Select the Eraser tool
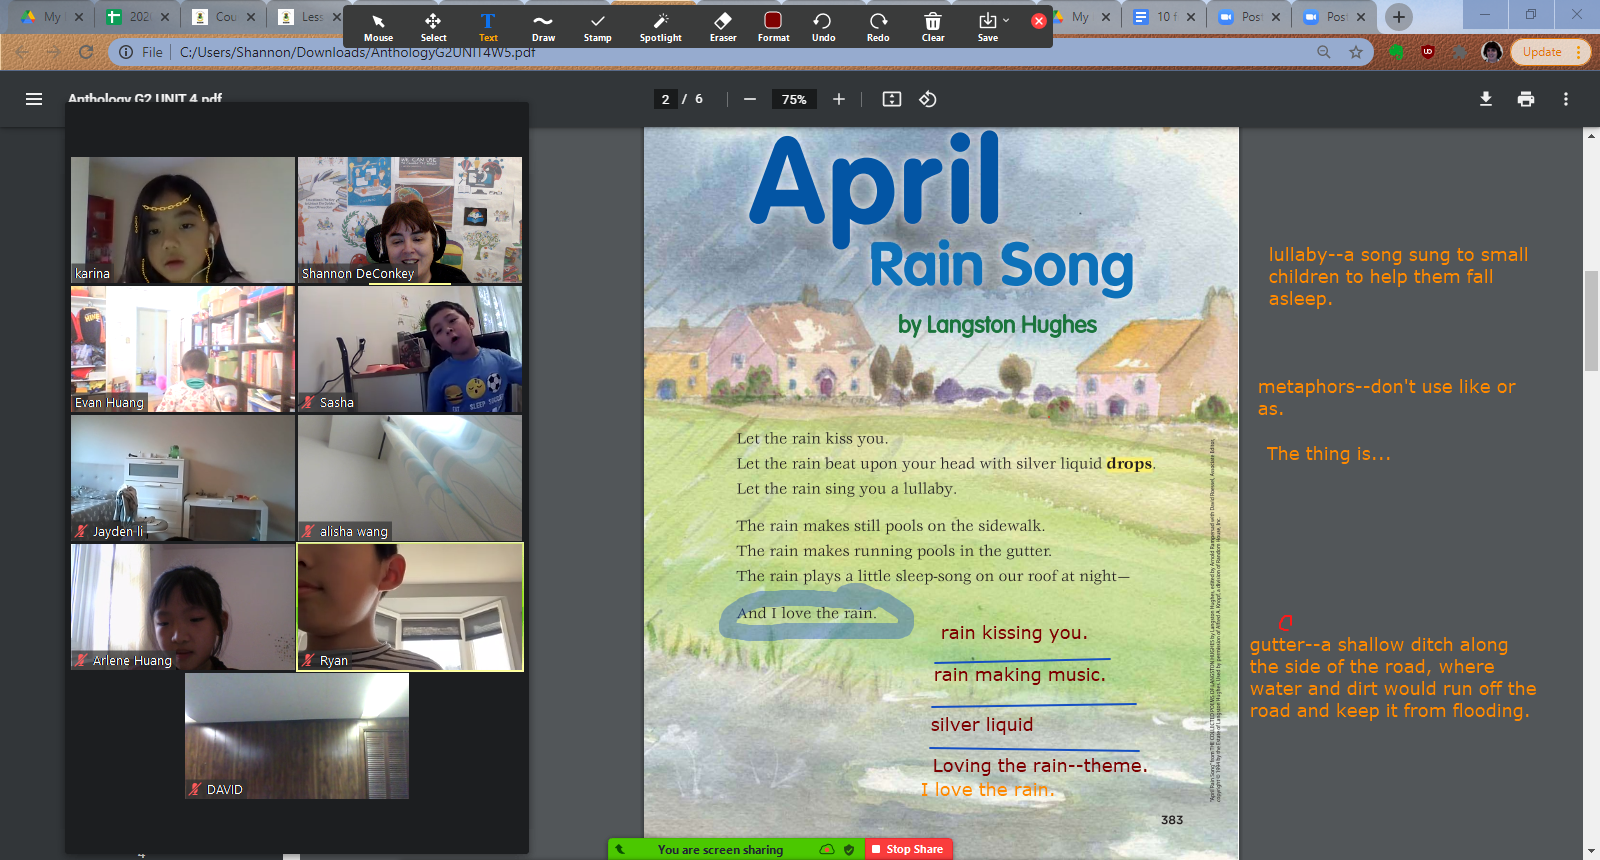Image resolution: width=1600 pixels, height=860 pixels. 723,27
